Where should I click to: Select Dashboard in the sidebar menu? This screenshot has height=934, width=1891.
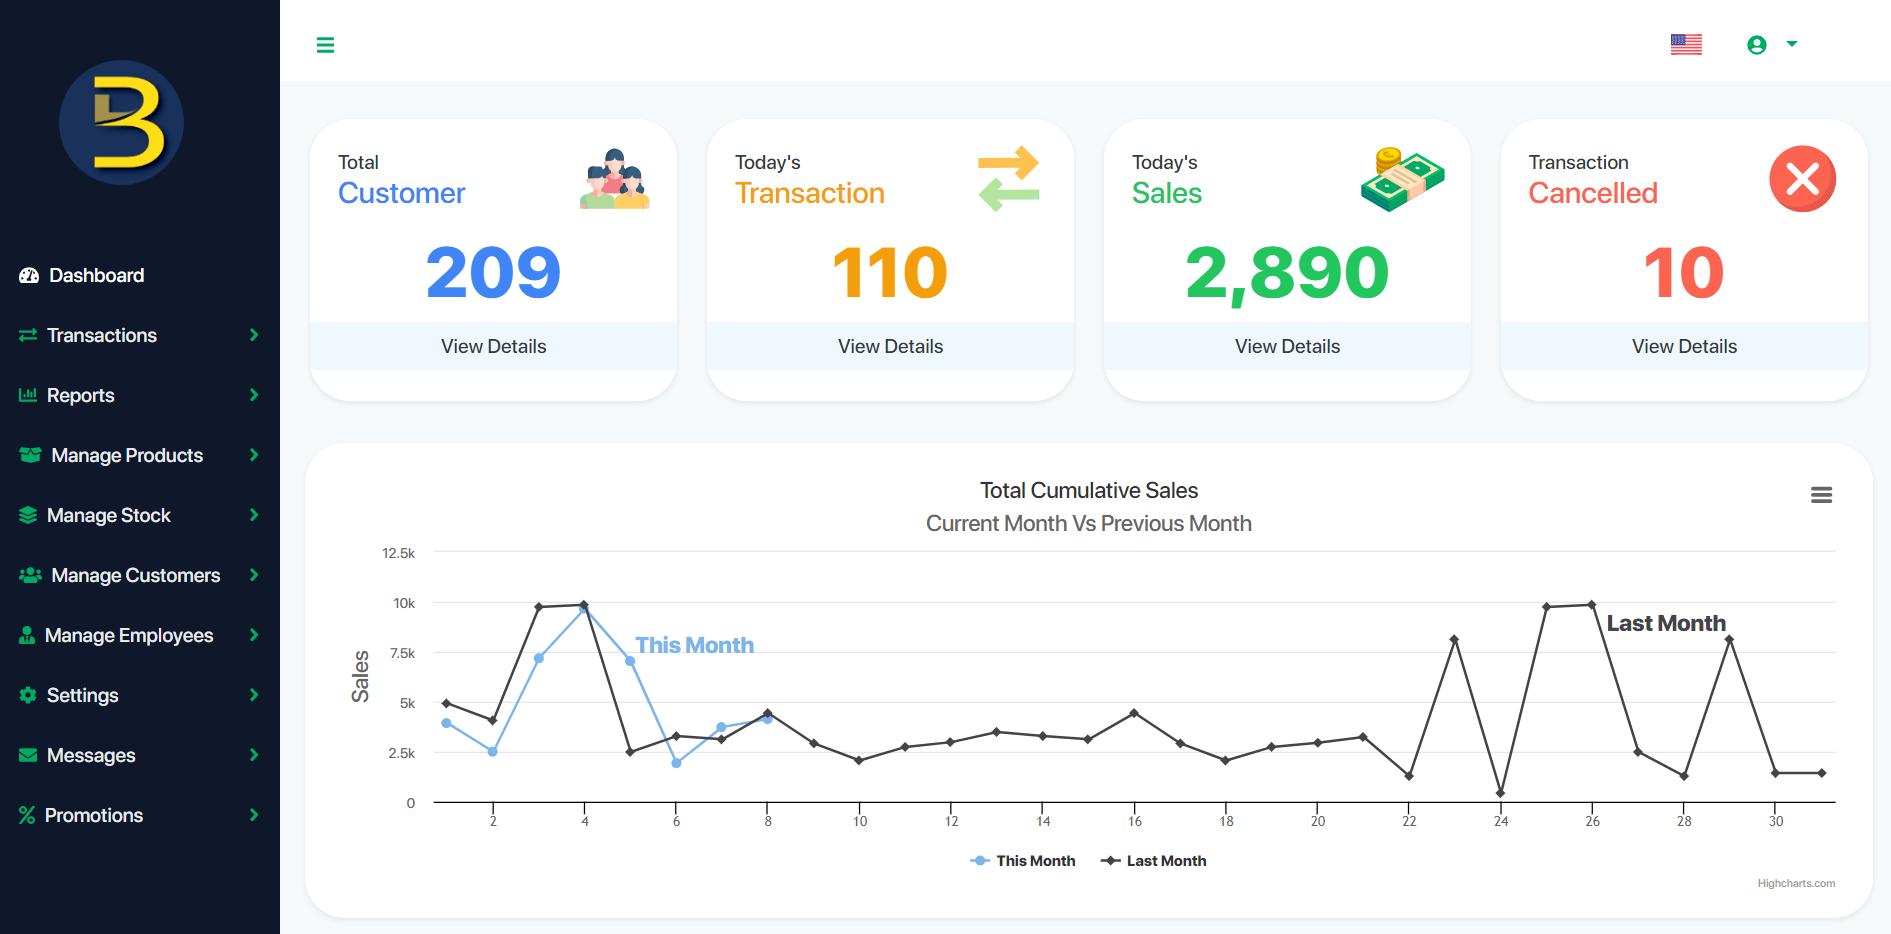(95, 275)
